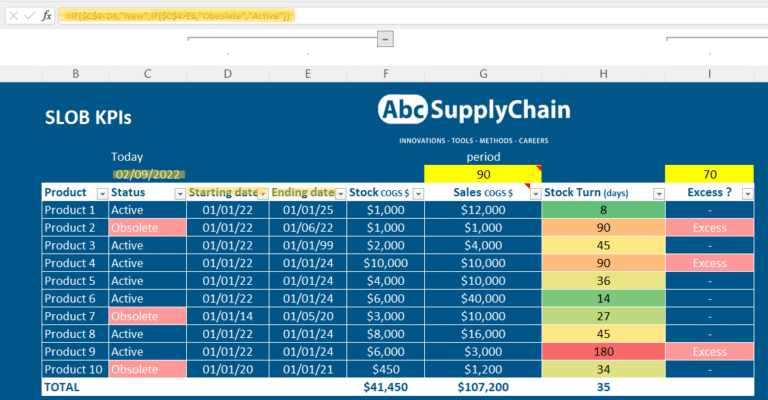The width and height of the screenshot is (768, 400).
Task: Select the Today date cell 02/09/2022
Action: (x=147, y=174)
